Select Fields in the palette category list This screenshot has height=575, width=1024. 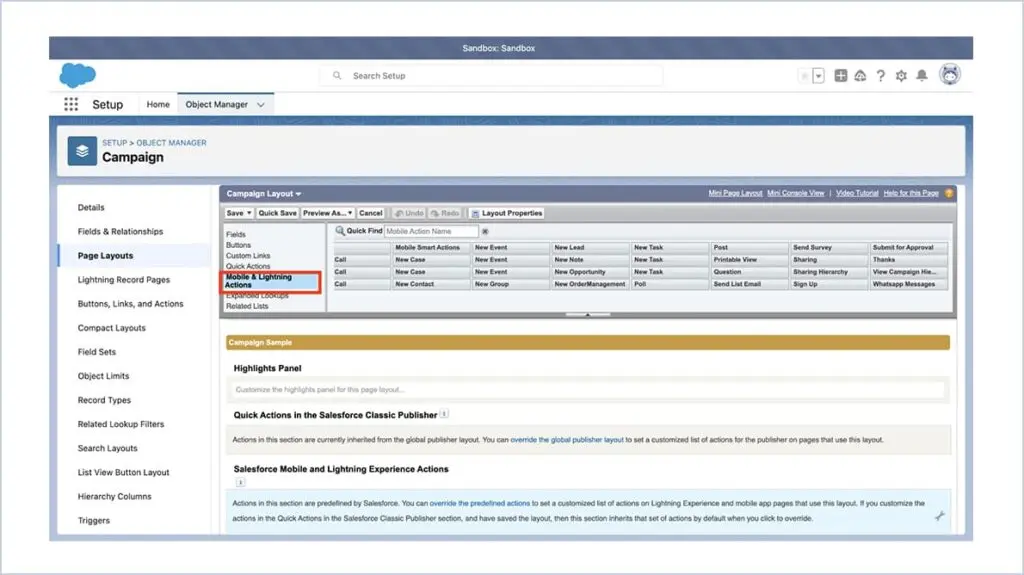click(236, 234)
